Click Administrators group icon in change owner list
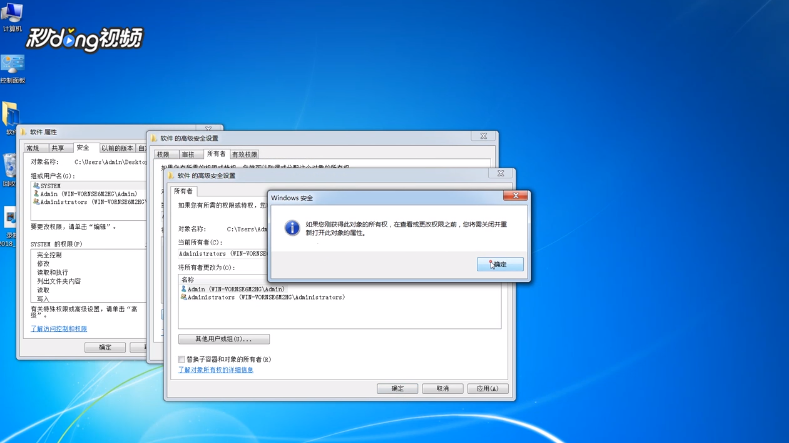This screenshot has width=789, height=443. click(x=184, y=298)
